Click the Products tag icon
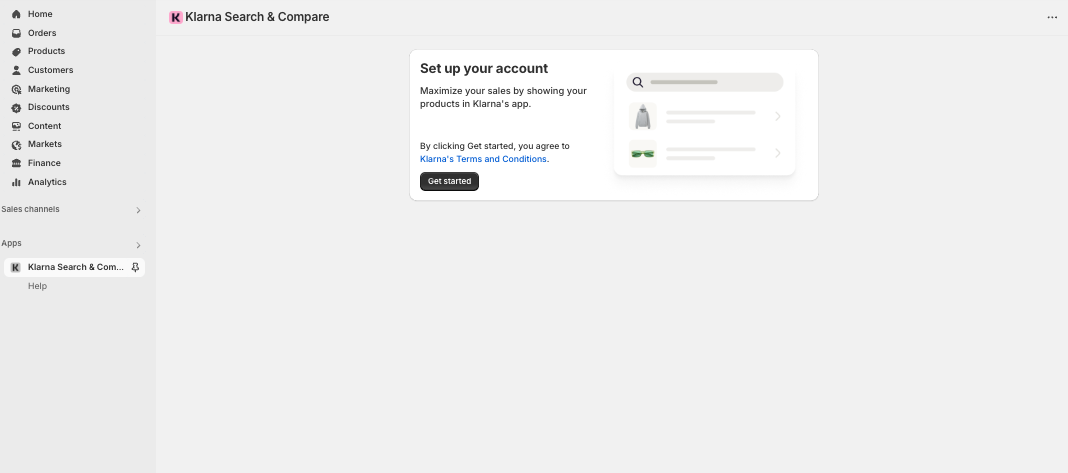This screenshot has width=1068, height=473. click(x=16, y=52)
